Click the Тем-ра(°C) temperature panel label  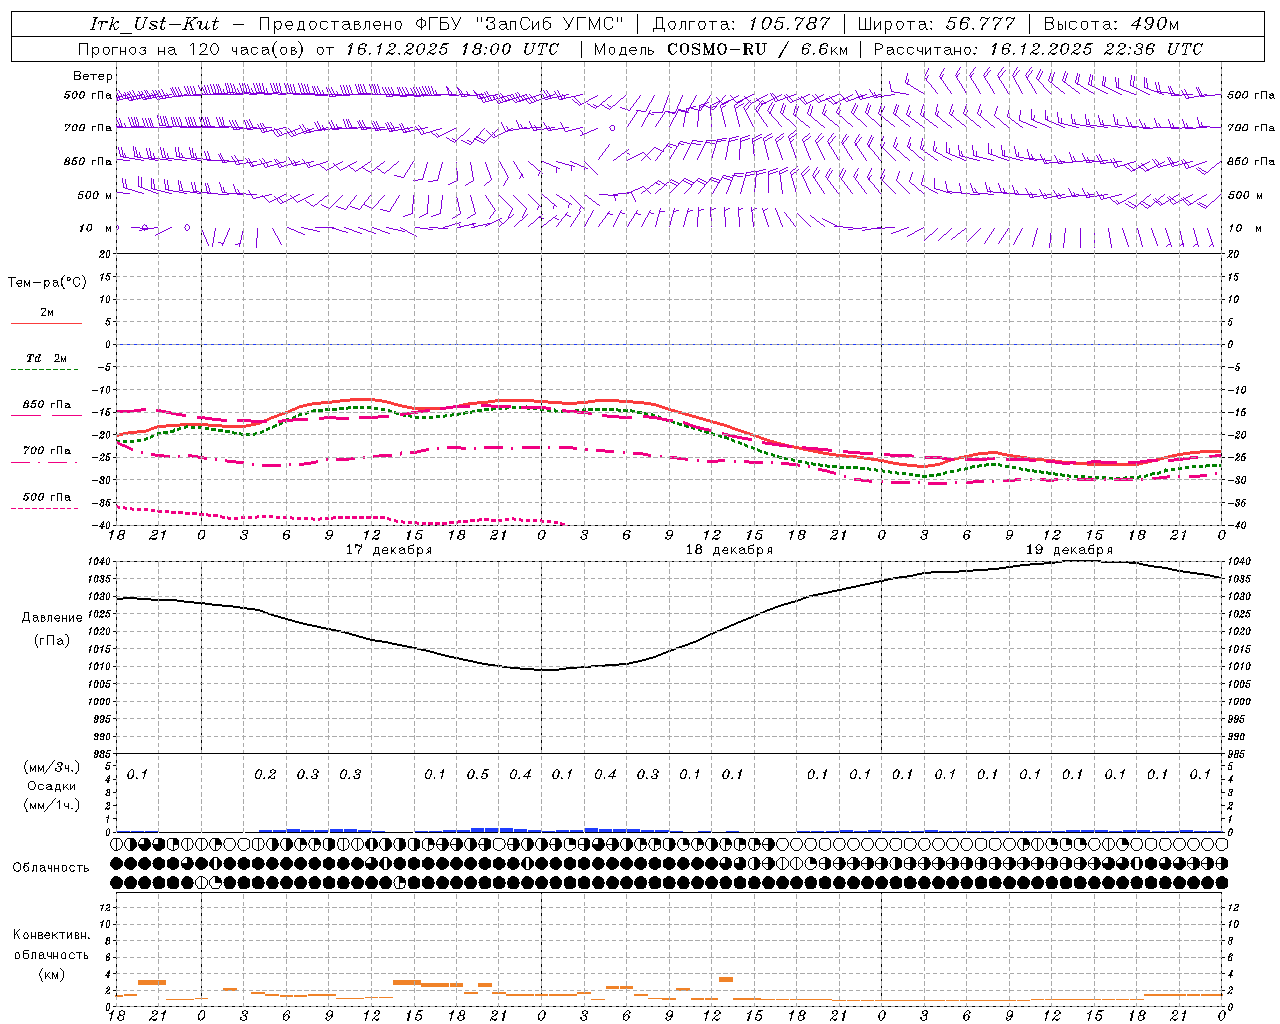(x=47, y=283)
